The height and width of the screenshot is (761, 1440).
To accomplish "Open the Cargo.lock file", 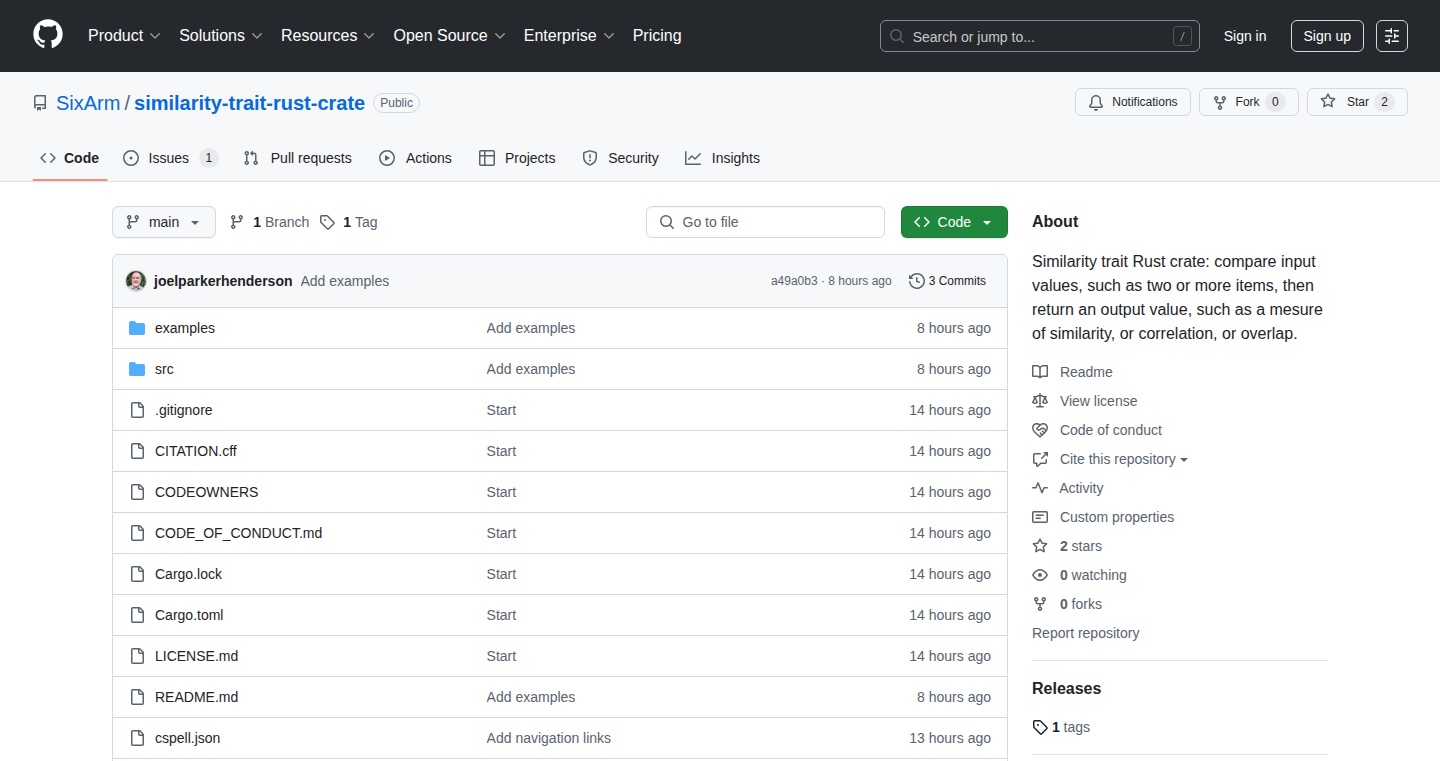I will coord(189,574).
